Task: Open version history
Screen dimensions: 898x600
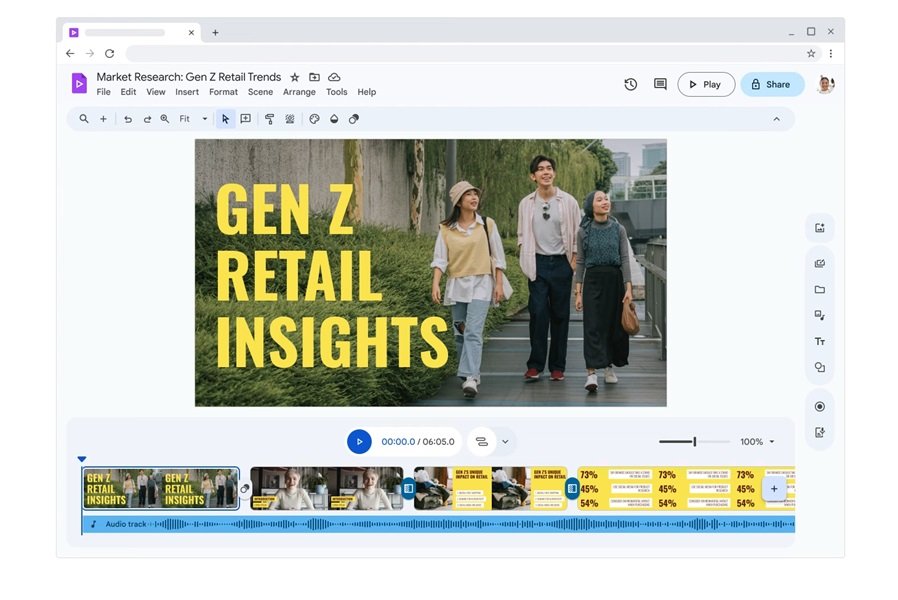Action: pyautogui.click(x=630, y=84)
